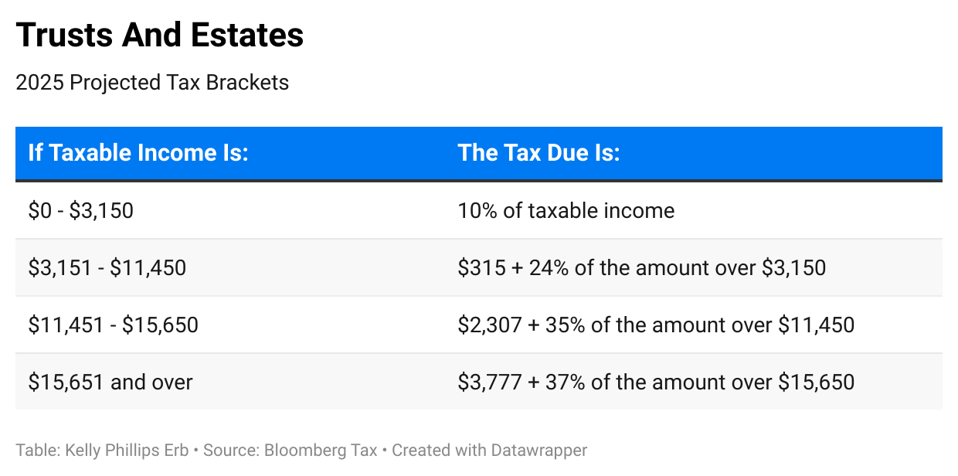Select the 2025 Projected Tax Brackets subtitle

[152, 83]
